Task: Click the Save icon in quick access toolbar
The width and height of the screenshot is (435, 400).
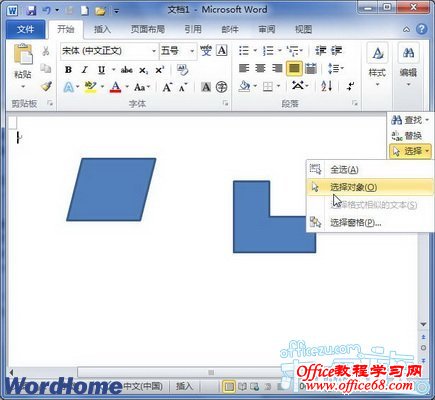Action: click(31, 10)
